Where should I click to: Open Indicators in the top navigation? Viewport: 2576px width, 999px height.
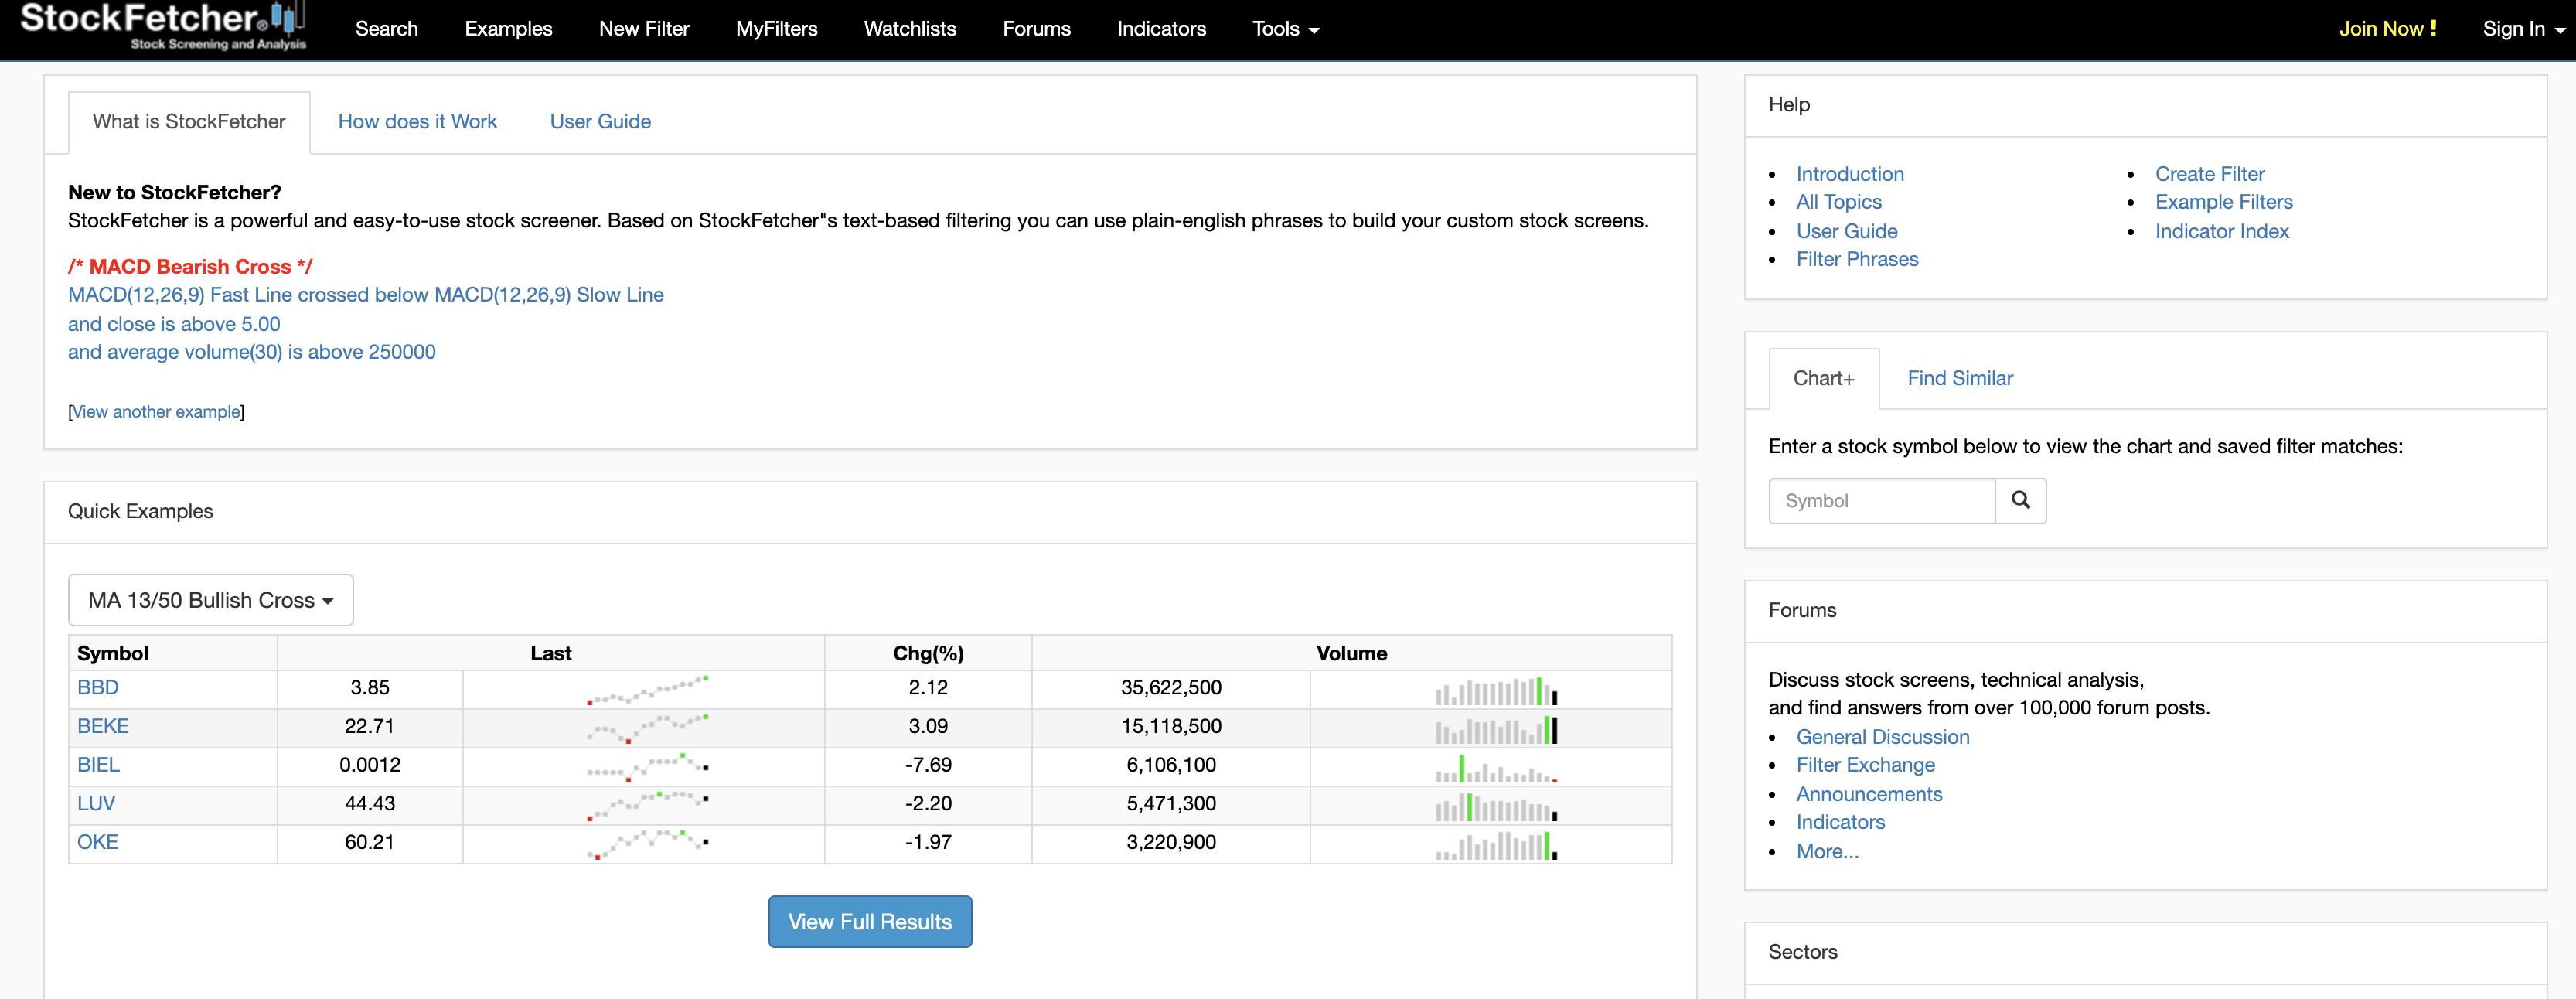[x=1161, y=29]
